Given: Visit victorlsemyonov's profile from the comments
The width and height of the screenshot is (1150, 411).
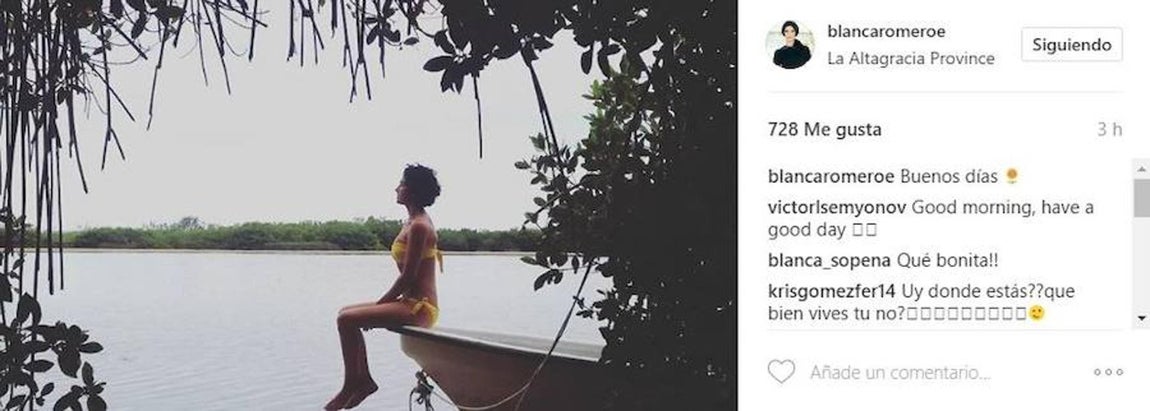Looking at the screenshot, I should coord(836,208).
